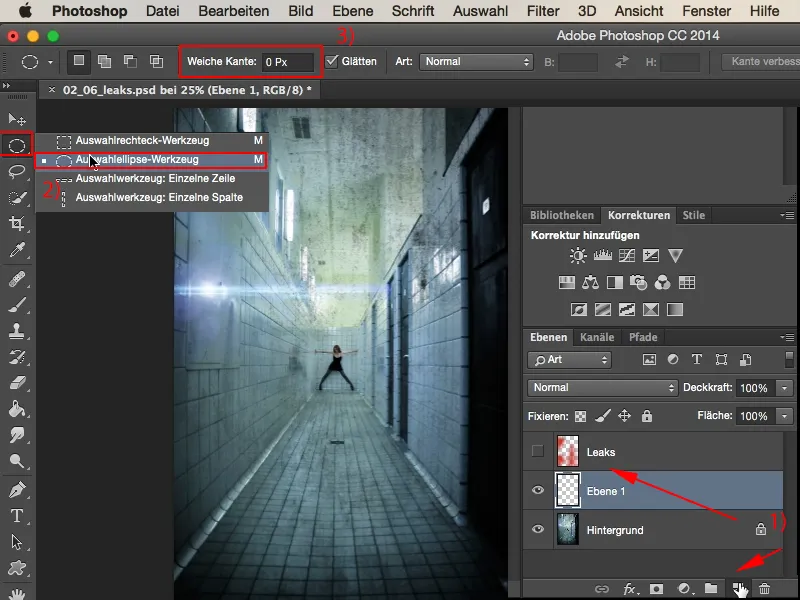Select the Clone Stamp tool
800x600 pixels.
pos(17,331)
